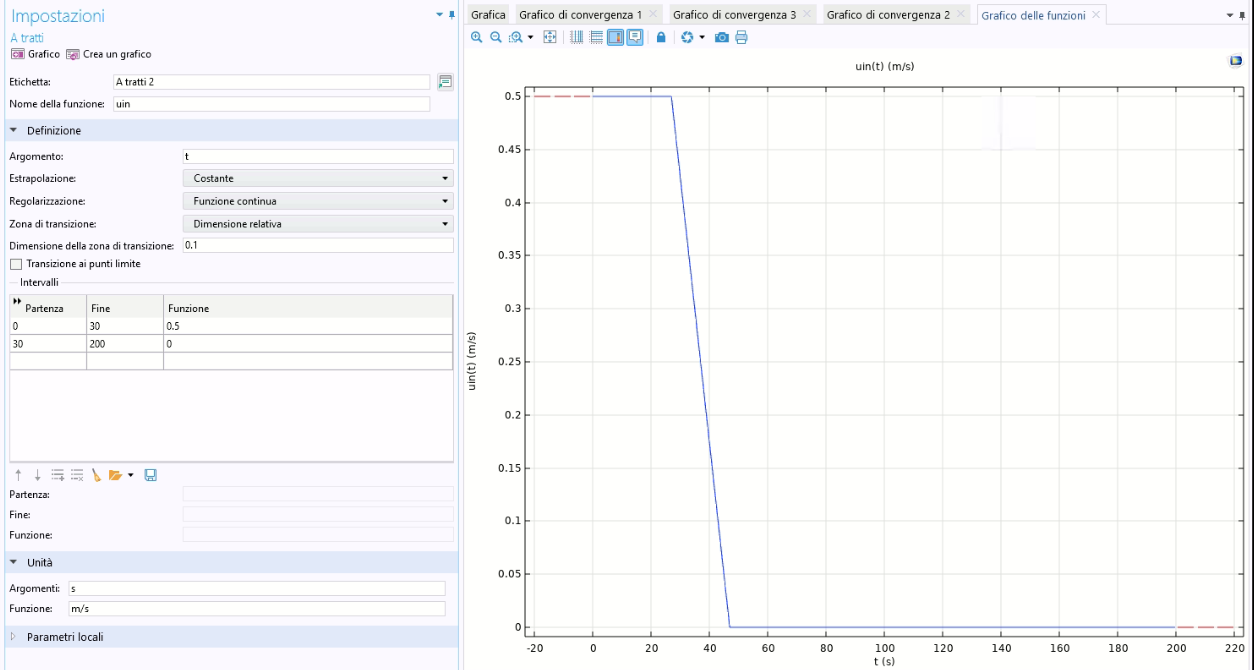This screenshot has width=1254, height=670.
Task: Toggle the vertical grid lines button
Action: [x=577, y=37]
